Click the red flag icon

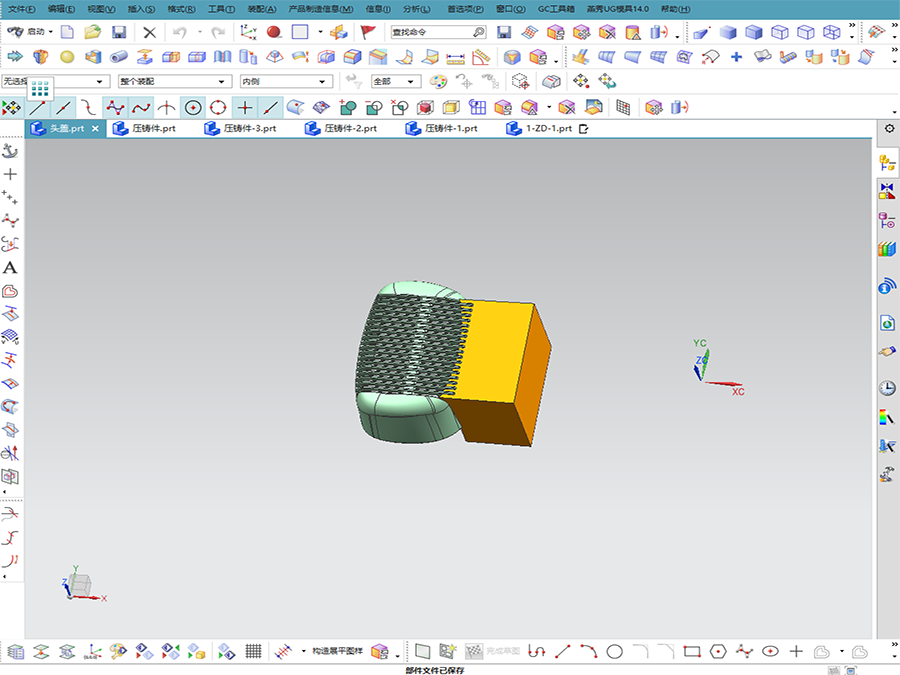[368, 32]
